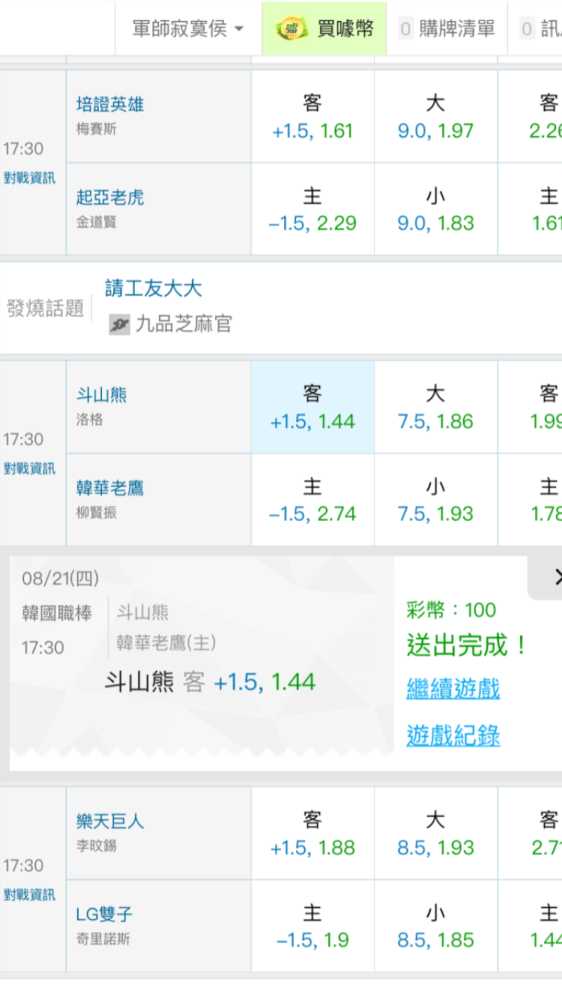Click the 買噱幣 coin icon
Screen dimensions: 562x1000
[292, 28]
